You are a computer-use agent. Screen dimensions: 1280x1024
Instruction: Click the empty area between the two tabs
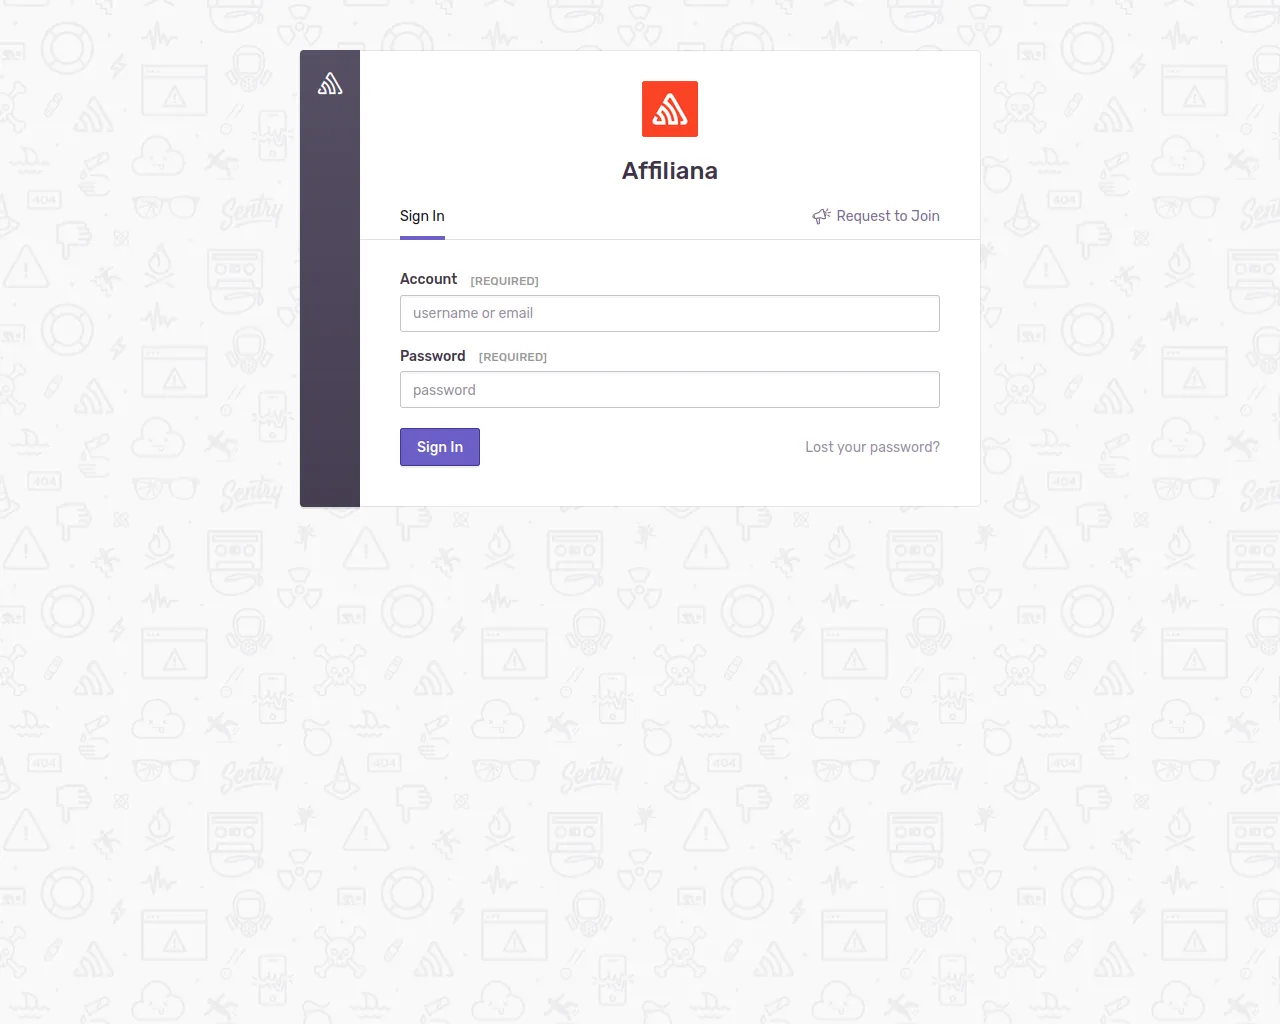click(628, 216)
